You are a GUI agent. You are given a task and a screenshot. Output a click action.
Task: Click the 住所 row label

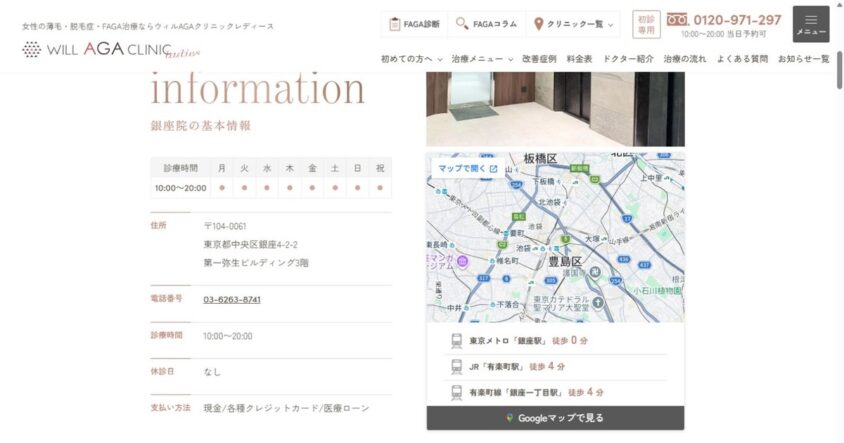(x=158, y=225)
